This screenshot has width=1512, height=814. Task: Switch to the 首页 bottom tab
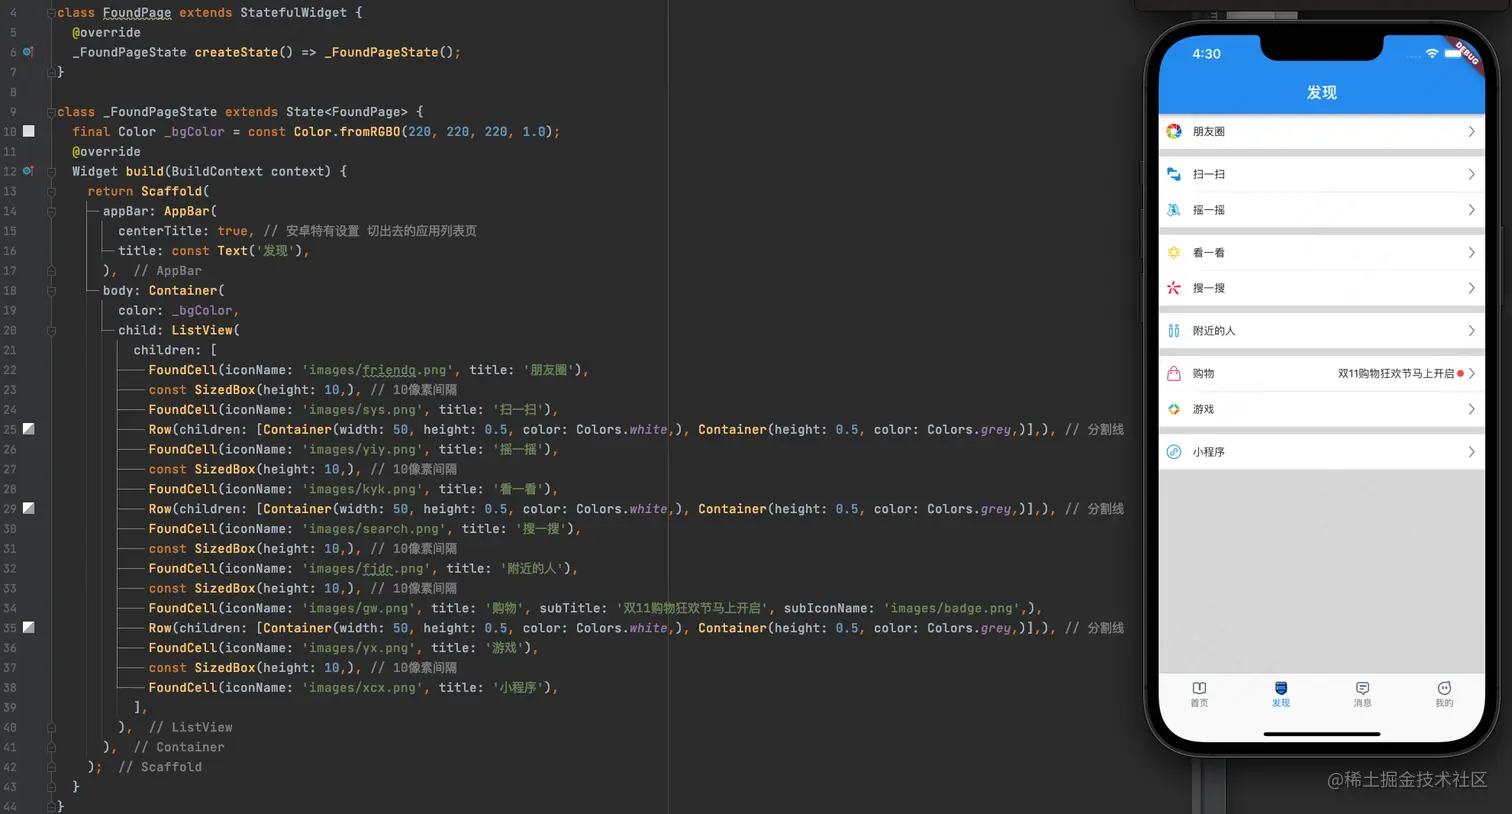tap(1199, 694)
